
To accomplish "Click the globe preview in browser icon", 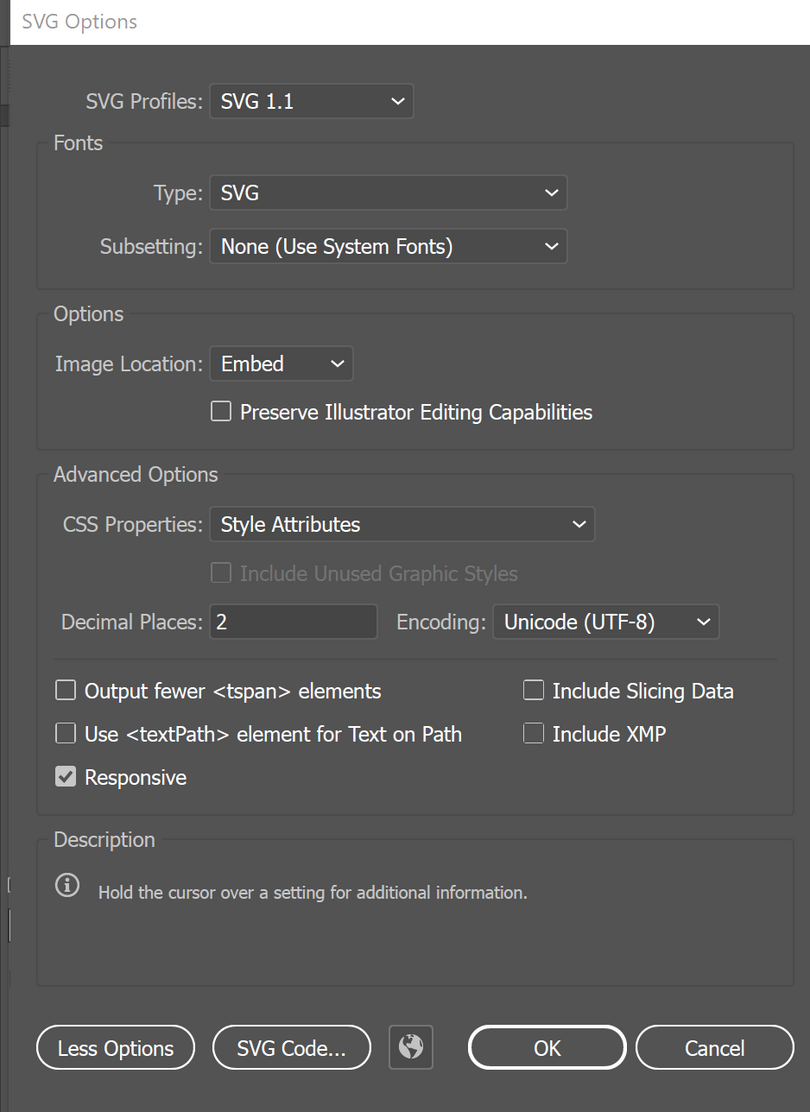I will pos(411,1047).
